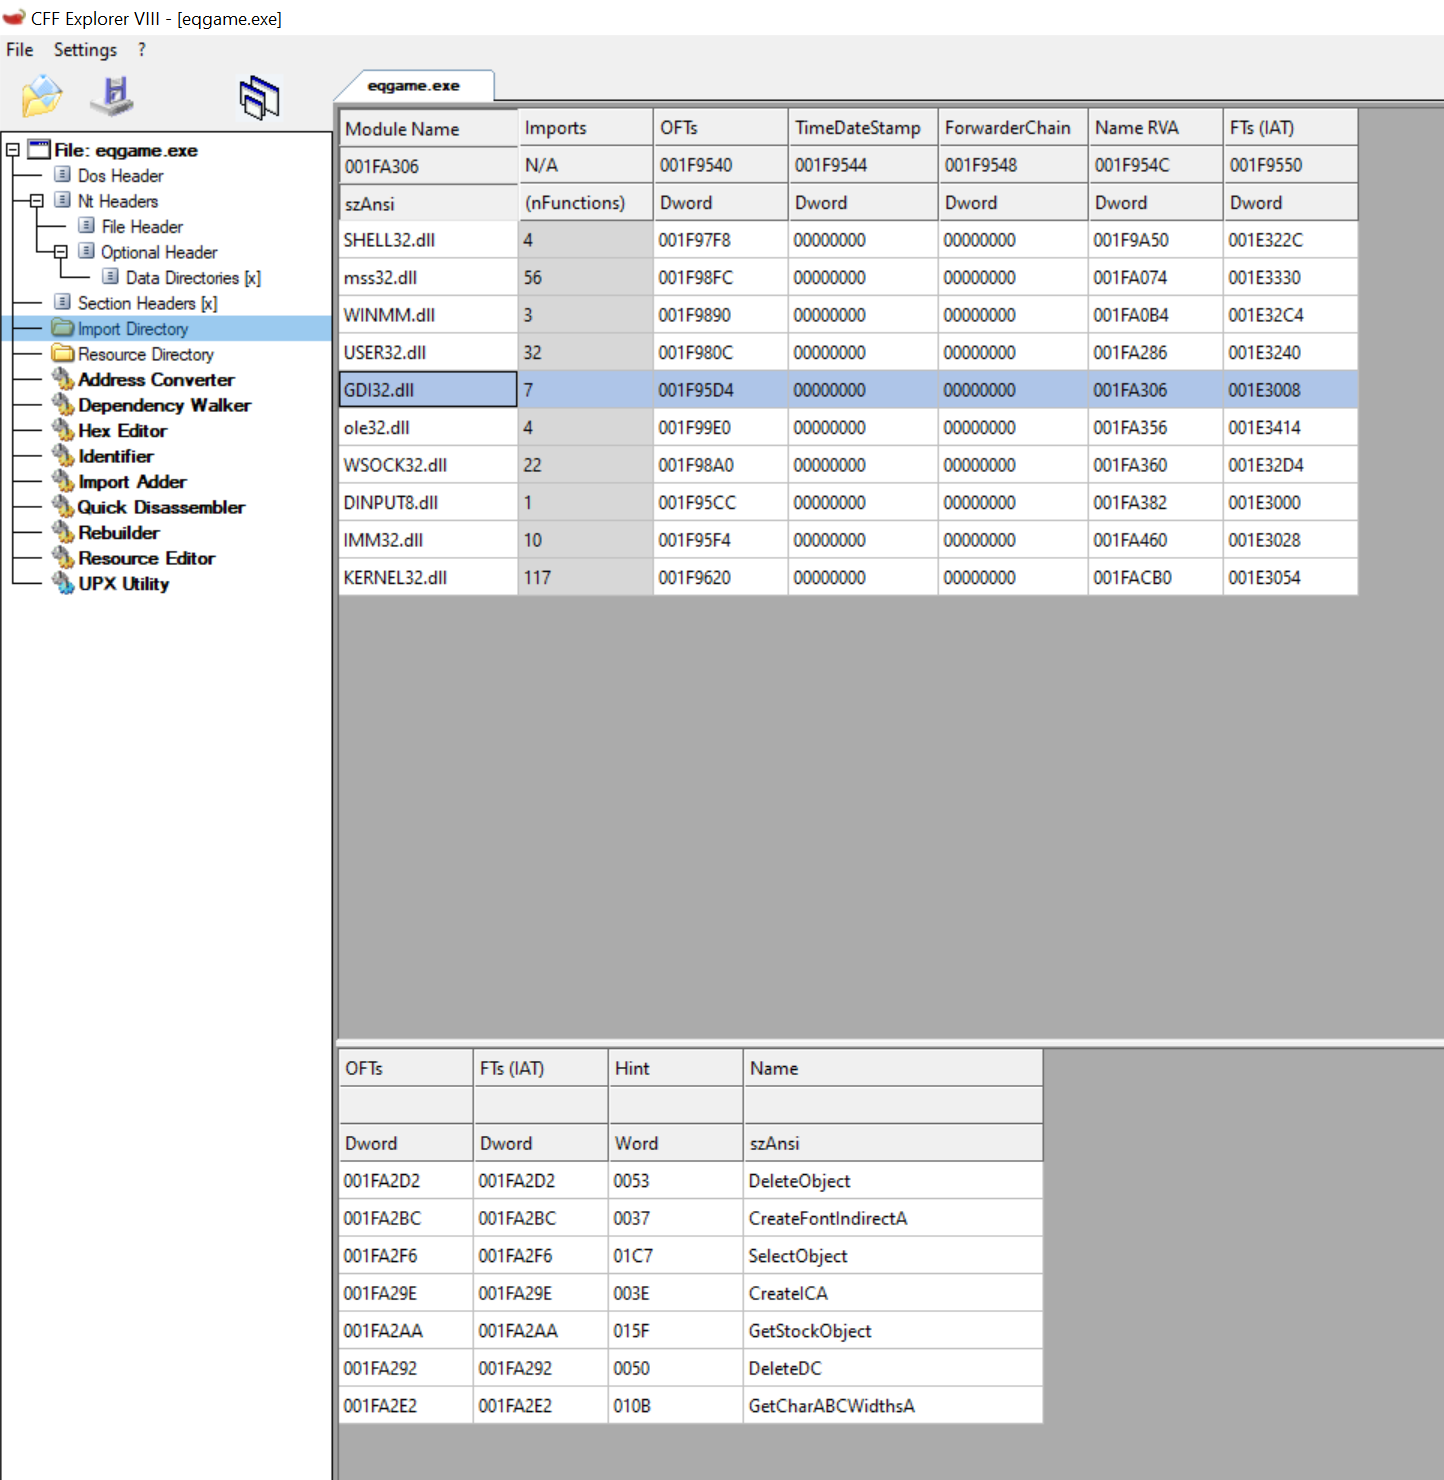Open the Resource Editor tool
The height and width of the screenshot is (1480, 1444).
pos(146,558)
